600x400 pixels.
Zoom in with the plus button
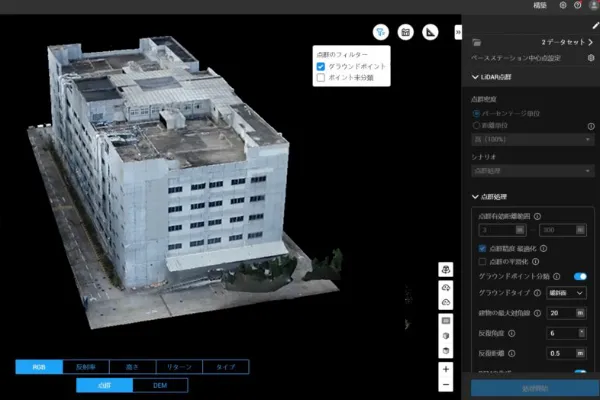(x=445, y=368)
